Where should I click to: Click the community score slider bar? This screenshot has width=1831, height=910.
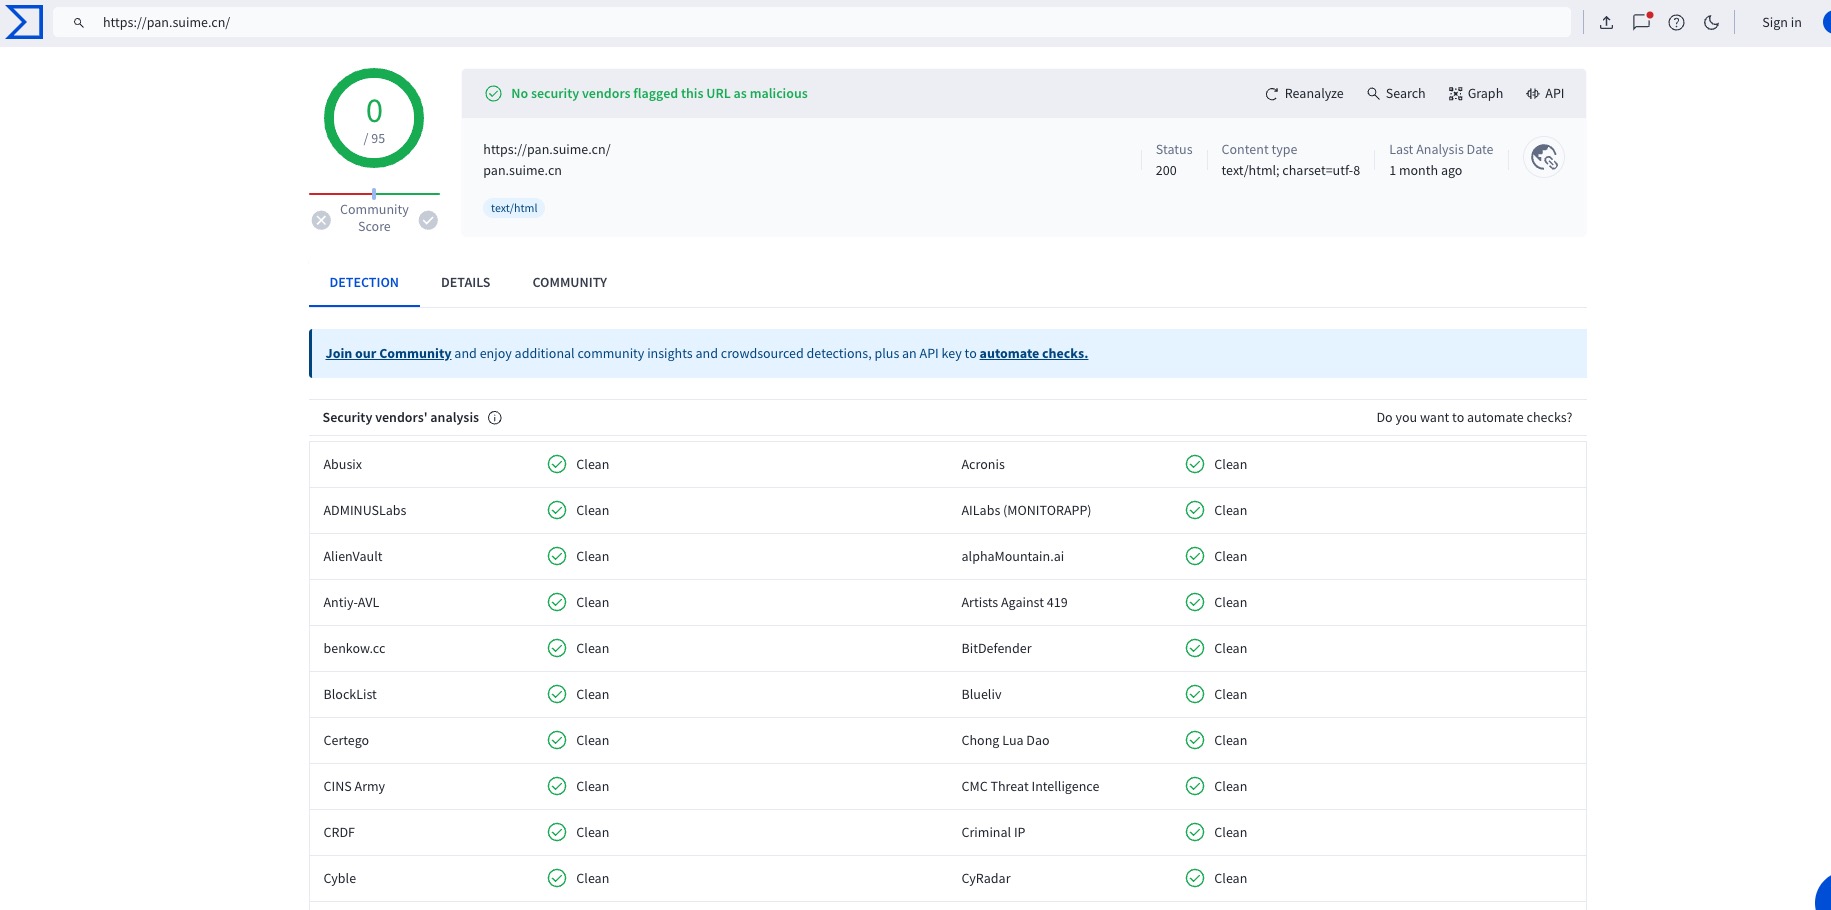pyautogui.click(x=374, y=193)
